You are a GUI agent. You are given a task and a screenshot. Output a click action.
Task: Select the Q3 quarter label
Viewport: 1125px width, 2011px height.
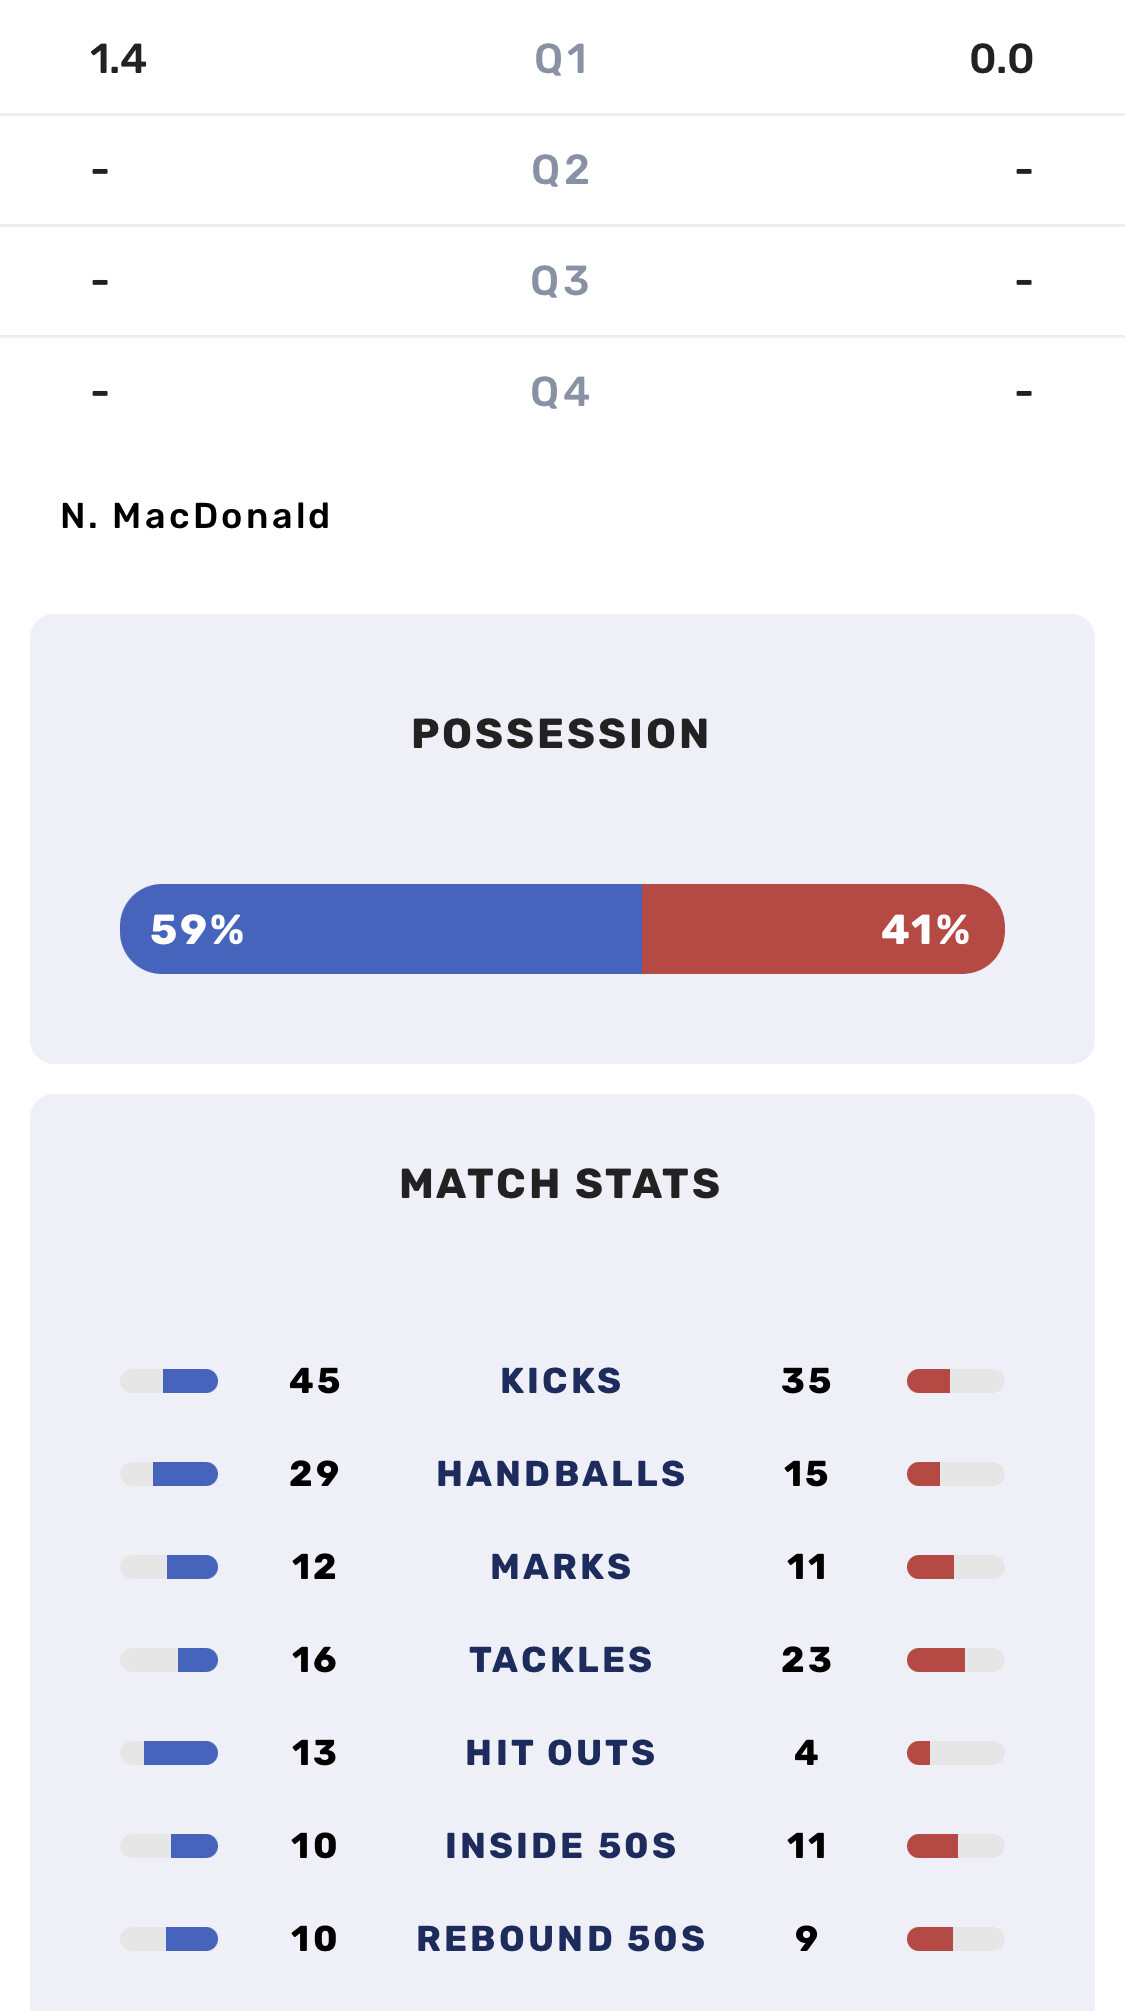click(x=560, y=281)
